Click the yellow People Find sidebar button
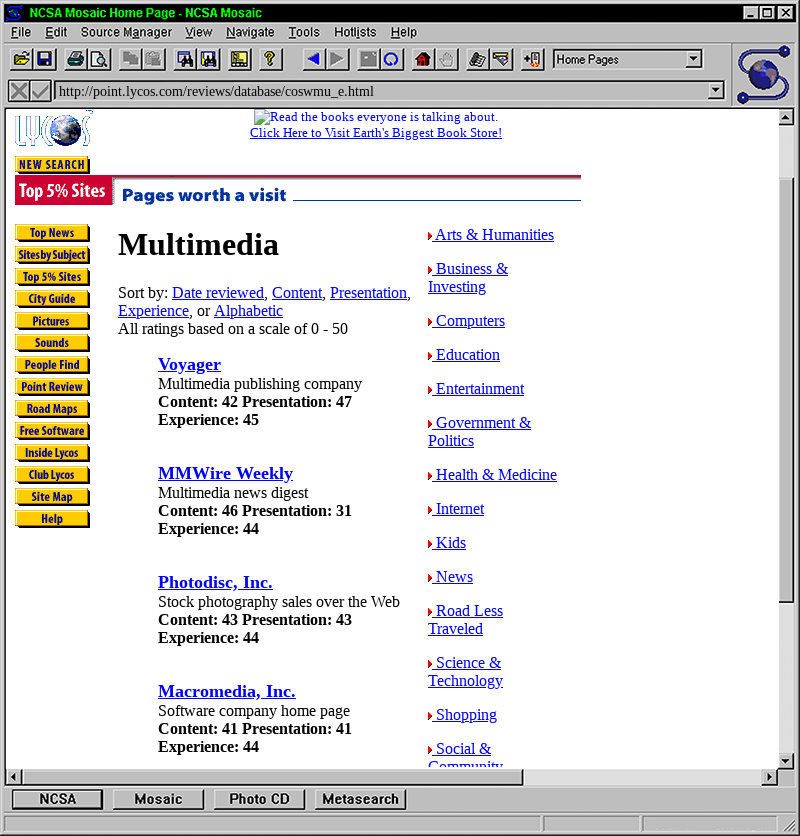The height and width of the screenshot is (836, 800). point(53,365)
